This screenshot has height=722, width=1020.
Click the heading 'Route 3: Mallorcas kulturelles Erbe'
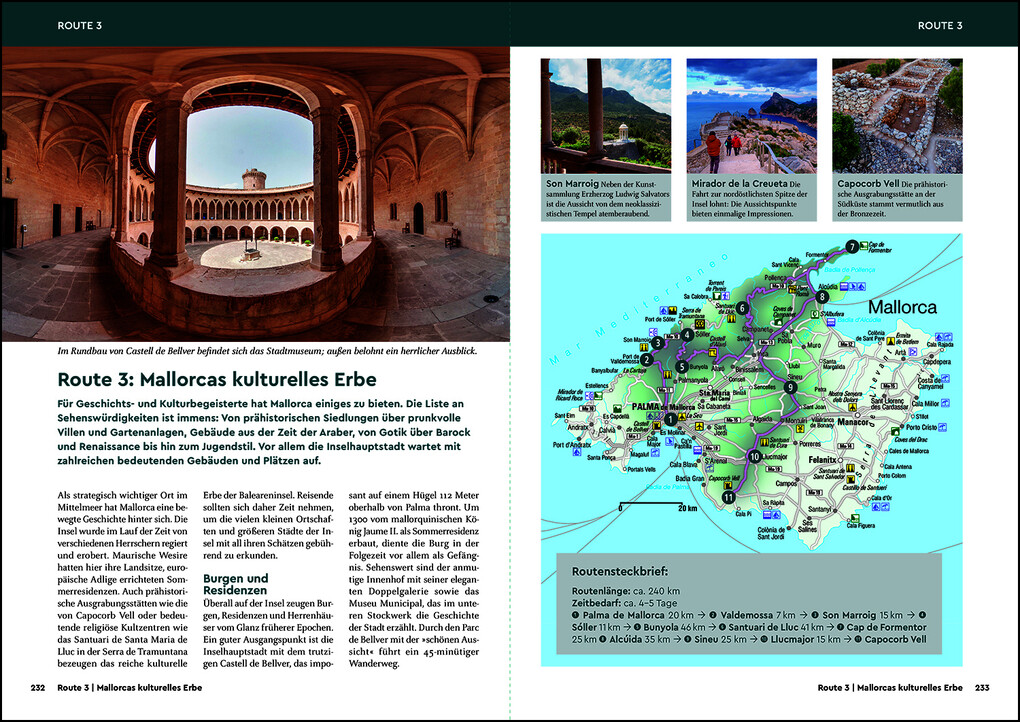coord(217,379)
